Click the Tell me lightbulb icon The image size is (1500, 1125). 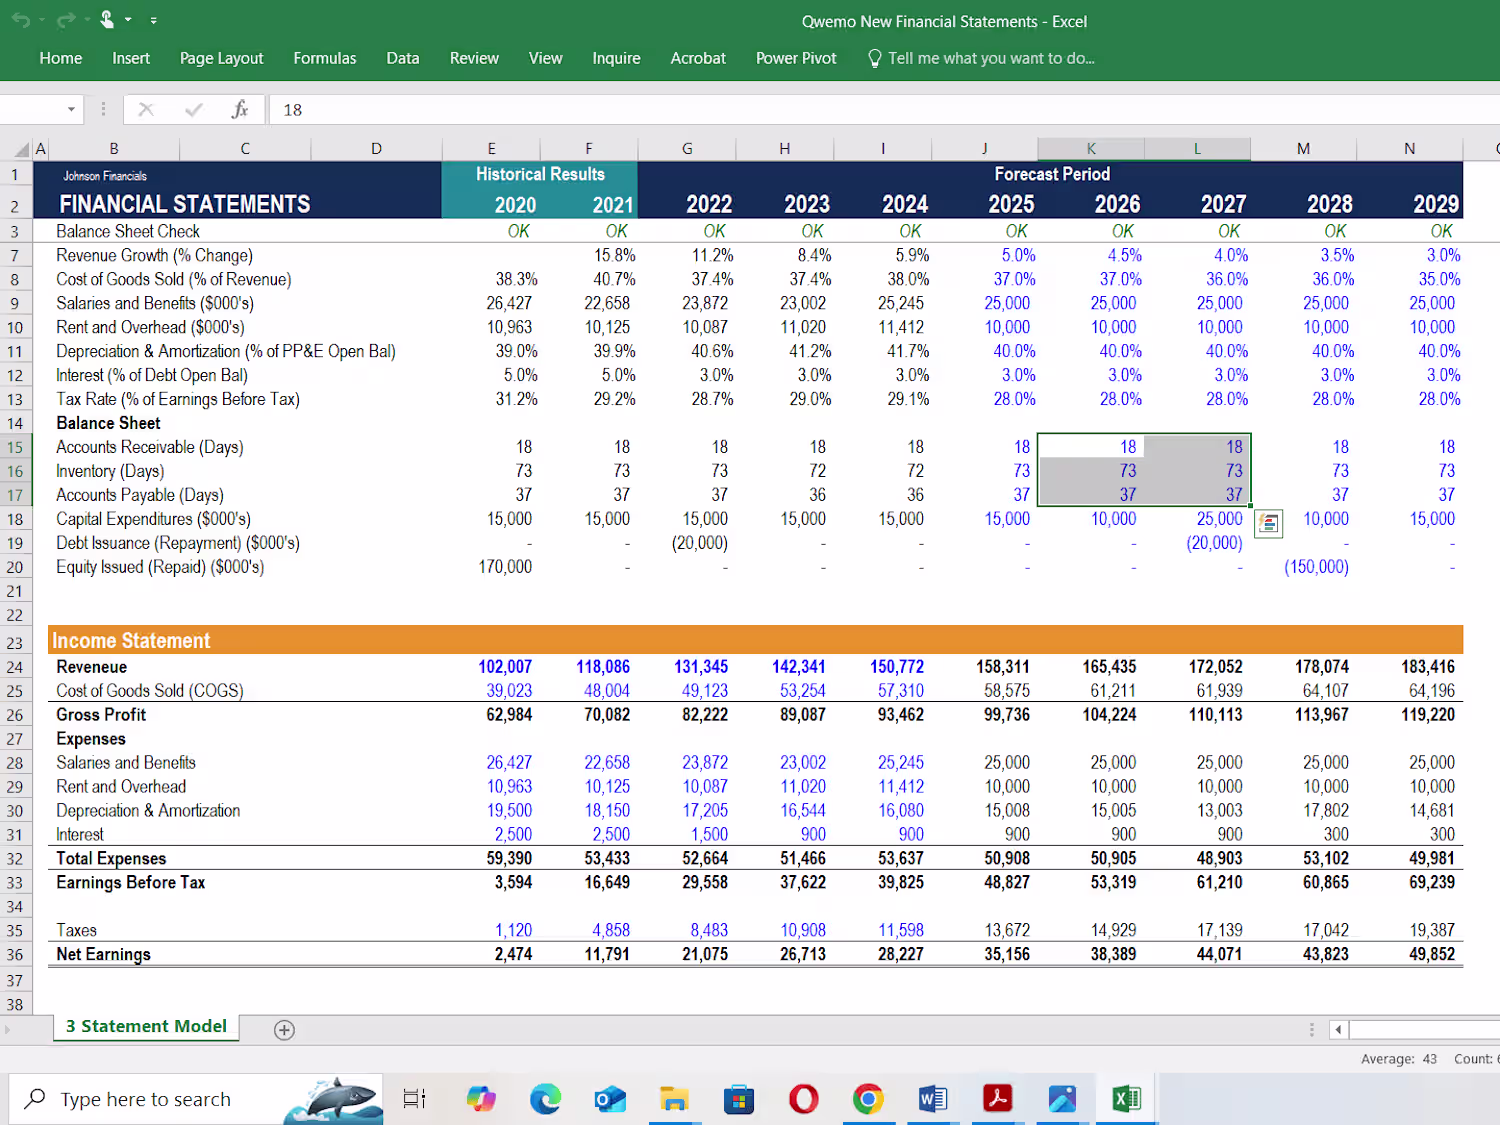874,58
